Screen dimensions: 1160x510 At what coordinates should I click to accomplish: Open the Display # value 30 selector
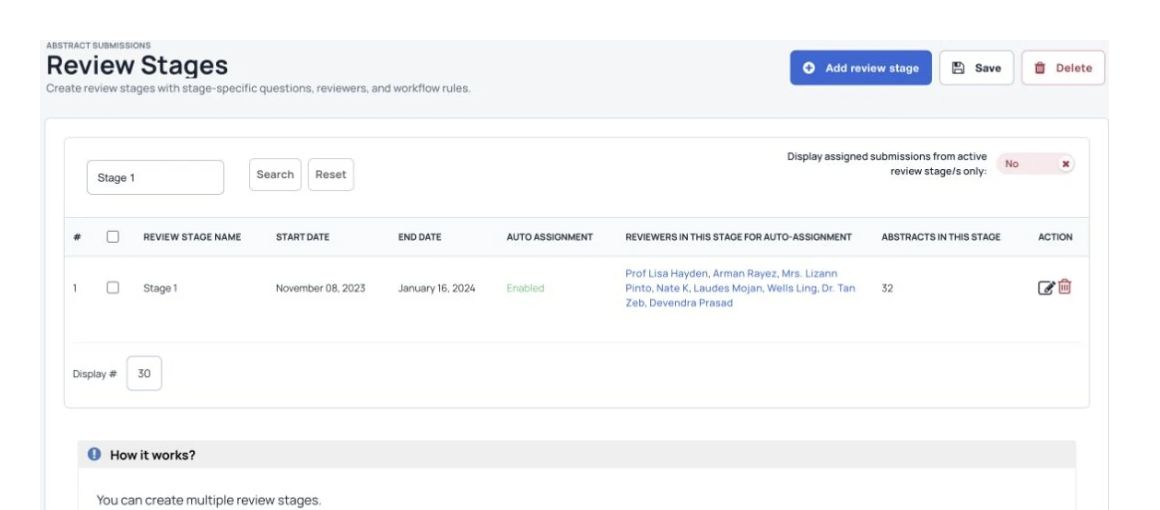click(x=144, y=374)
